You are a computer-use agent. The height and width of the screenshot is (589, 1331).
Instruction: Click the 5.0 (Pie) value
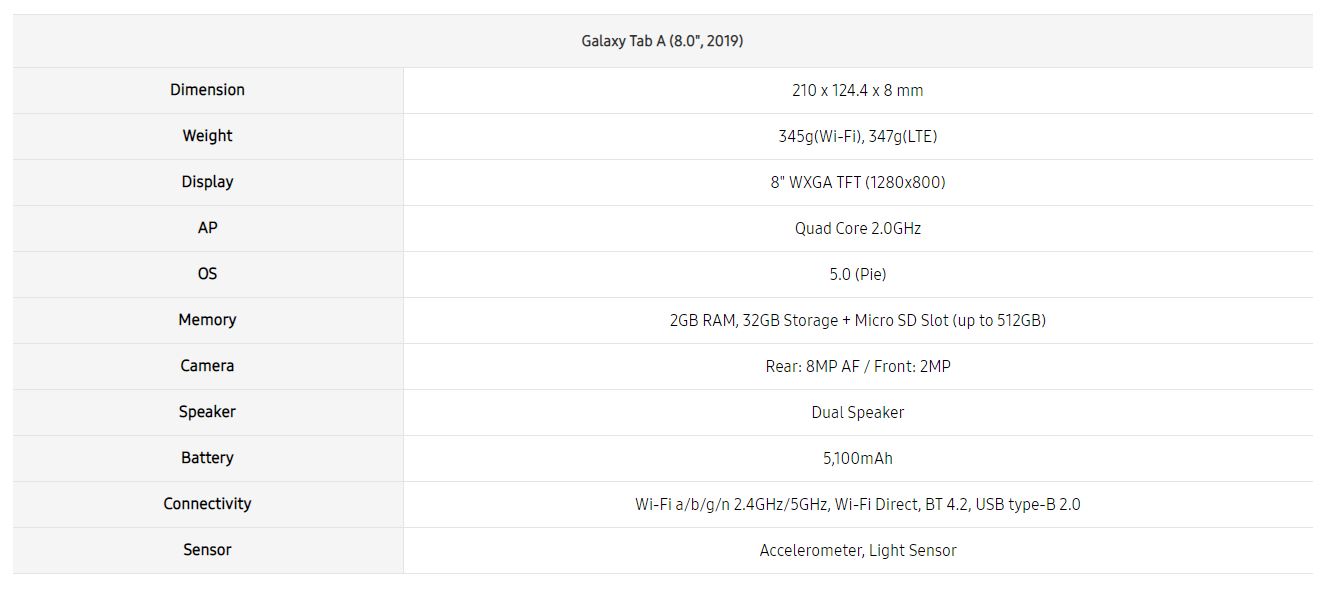coord(857,274)
